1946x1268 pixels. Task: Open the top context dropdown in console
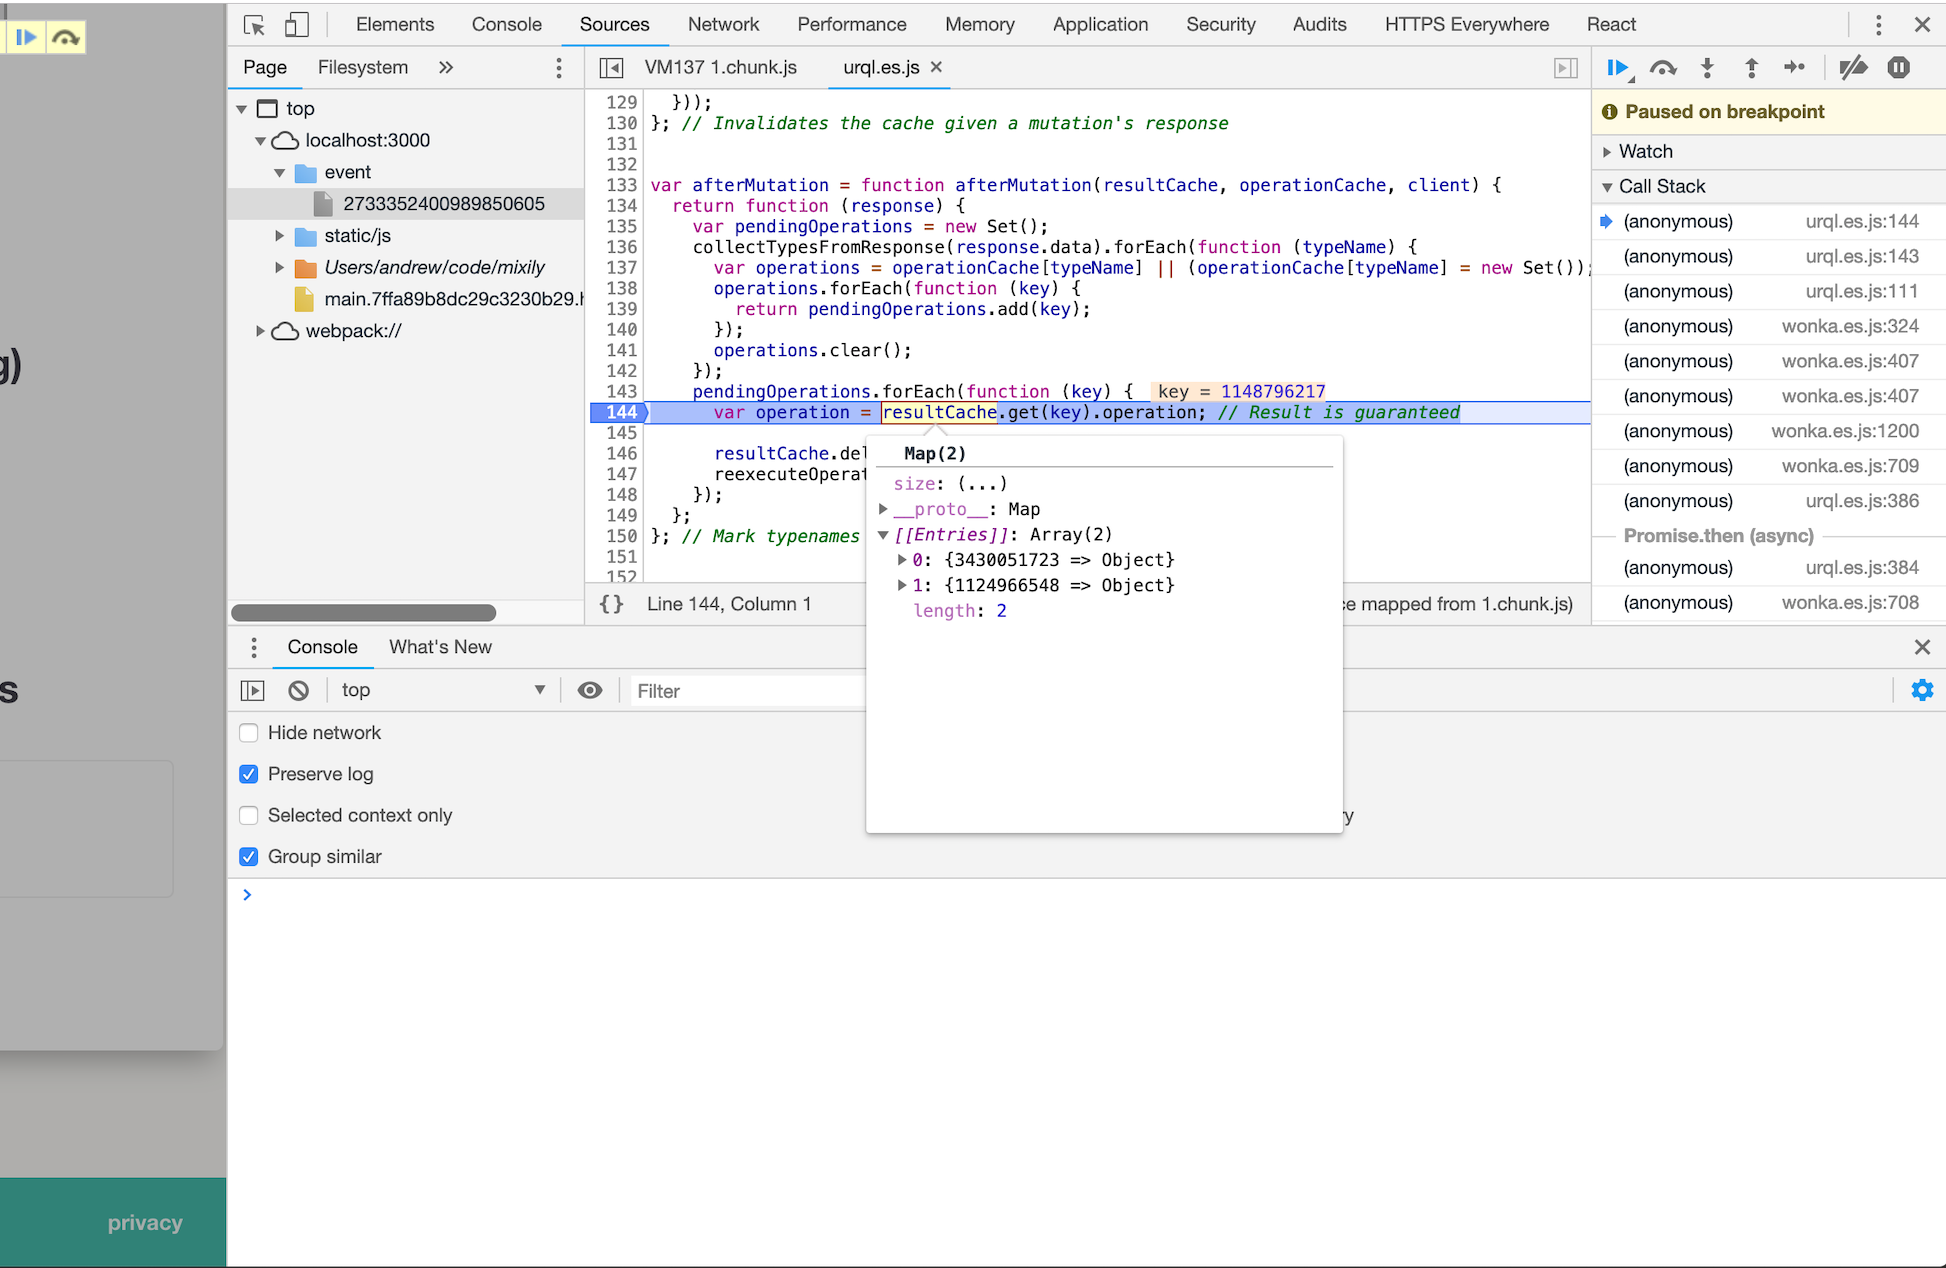click(442, 691)
